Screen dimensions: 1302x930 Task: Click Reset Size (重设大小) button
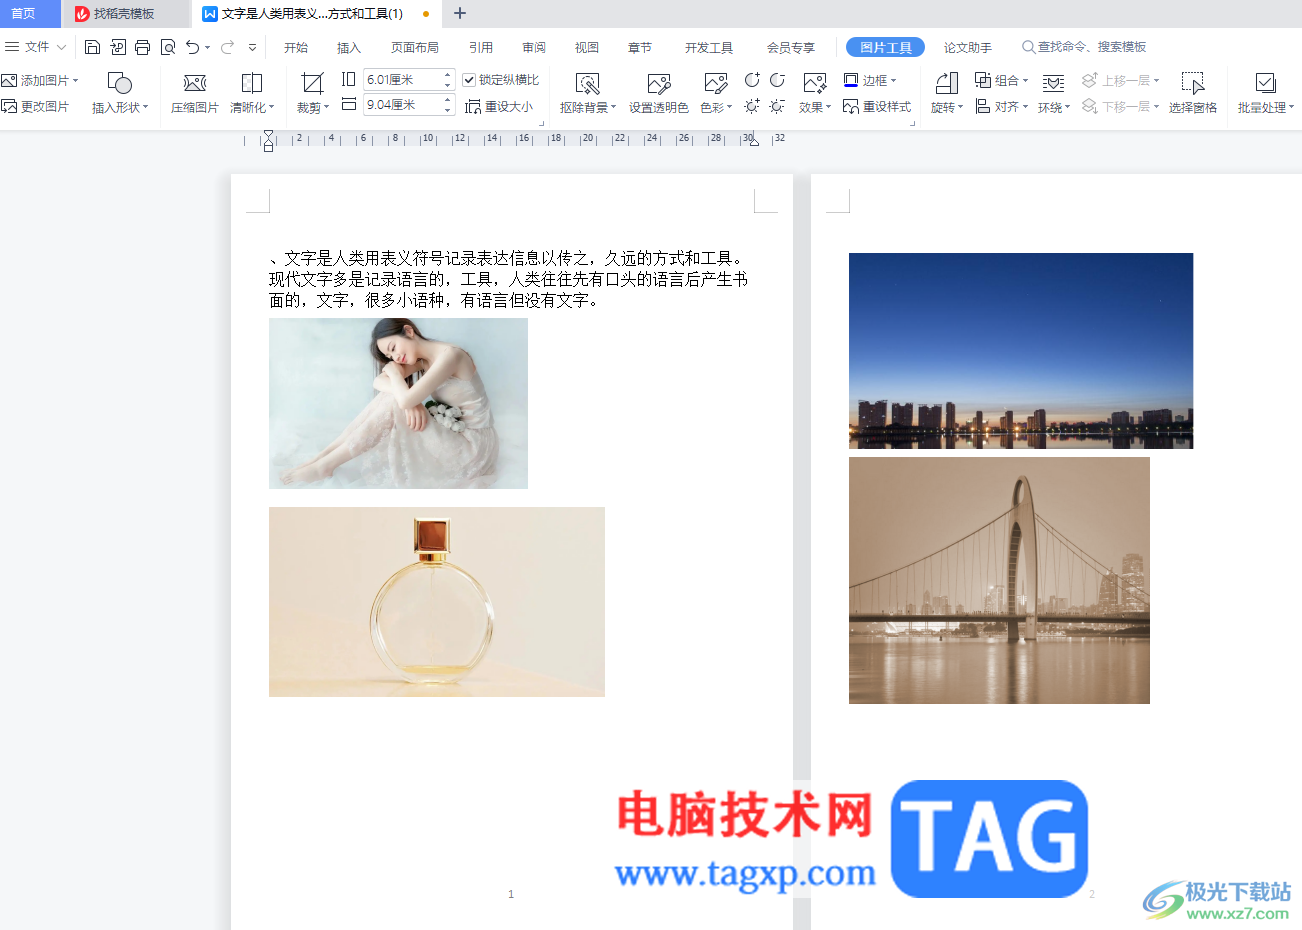pyautogui.click(x=500, y=106)
